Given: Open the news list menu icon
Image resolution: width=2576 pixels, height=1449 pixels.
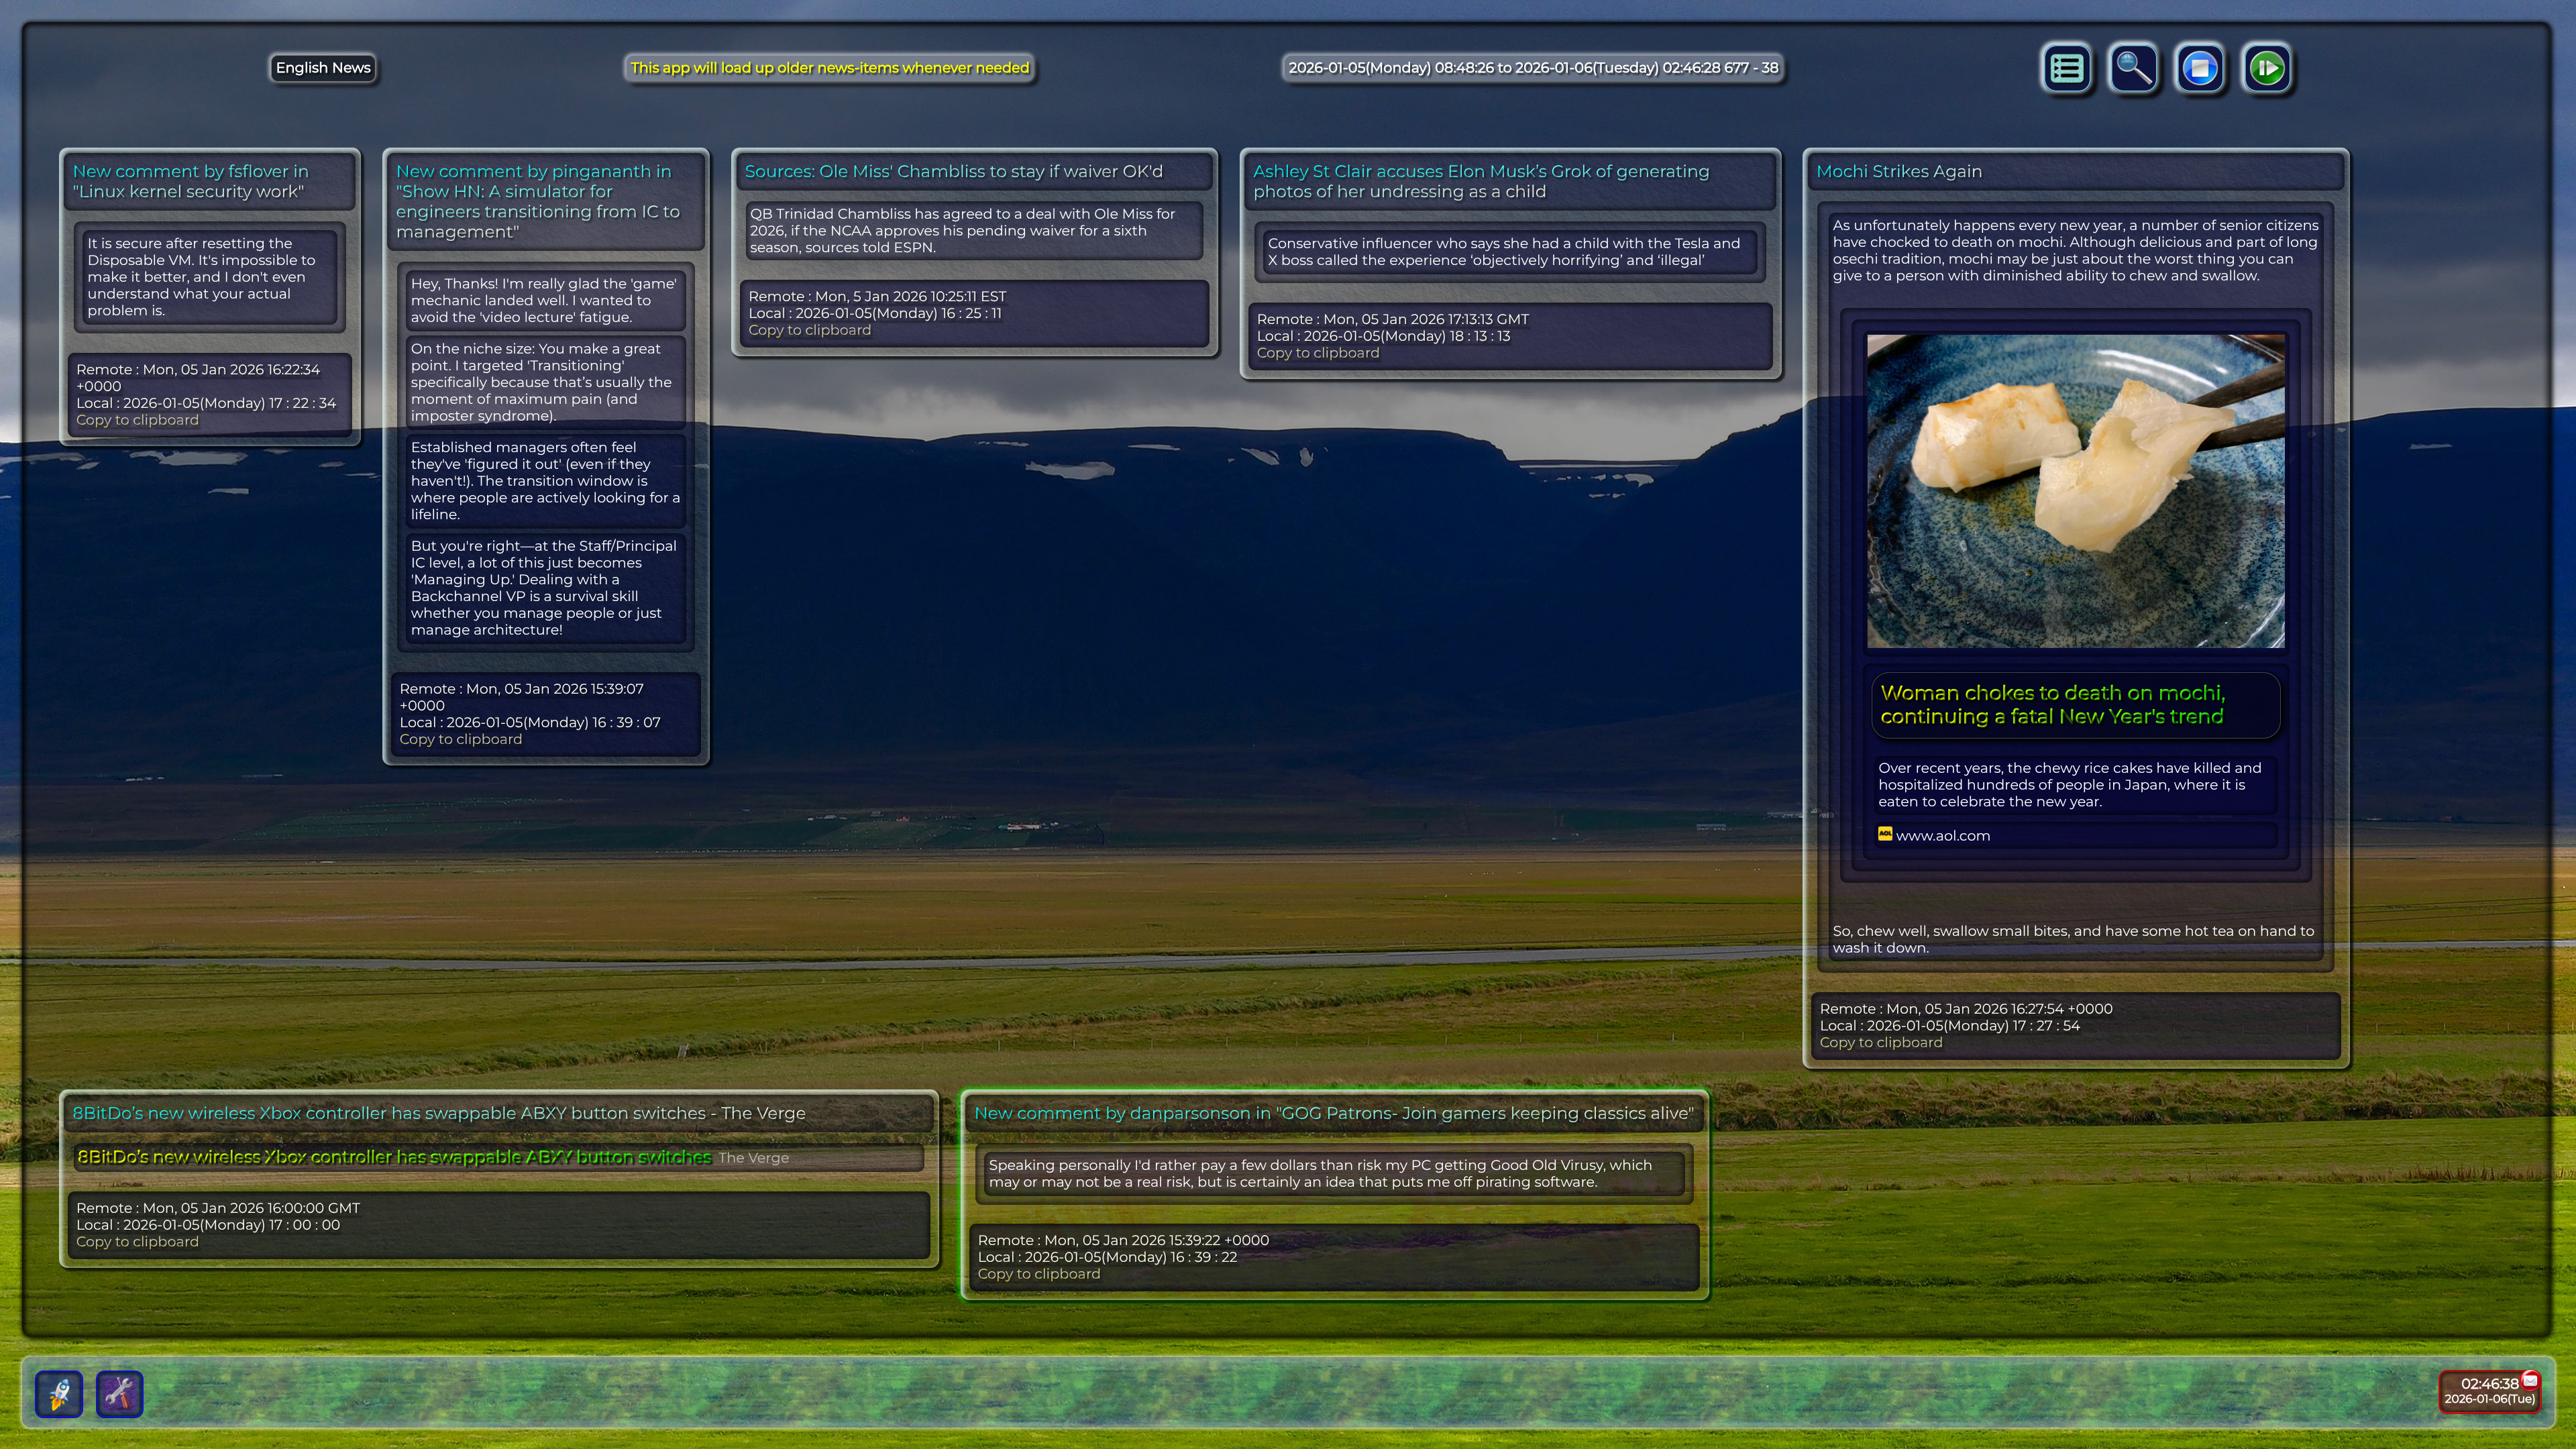Looking at the screenshot, I should 2066,68.
